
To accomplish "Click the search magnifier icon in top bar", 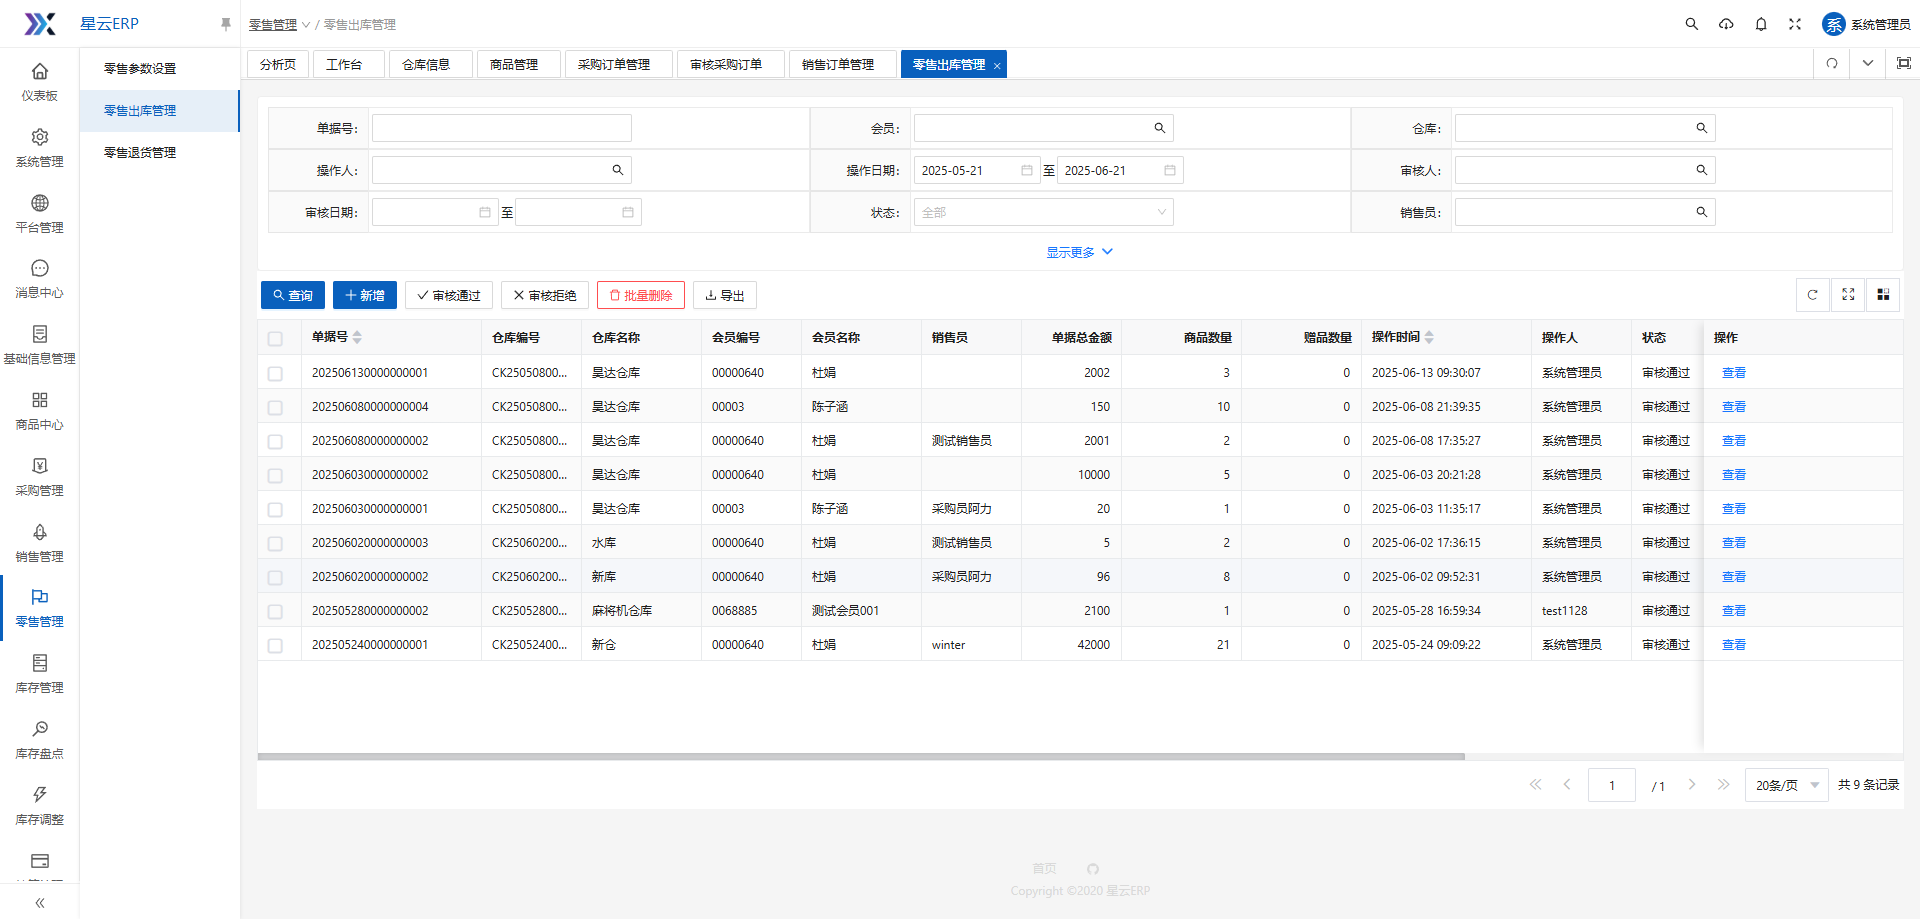I will pos(1691,24).
